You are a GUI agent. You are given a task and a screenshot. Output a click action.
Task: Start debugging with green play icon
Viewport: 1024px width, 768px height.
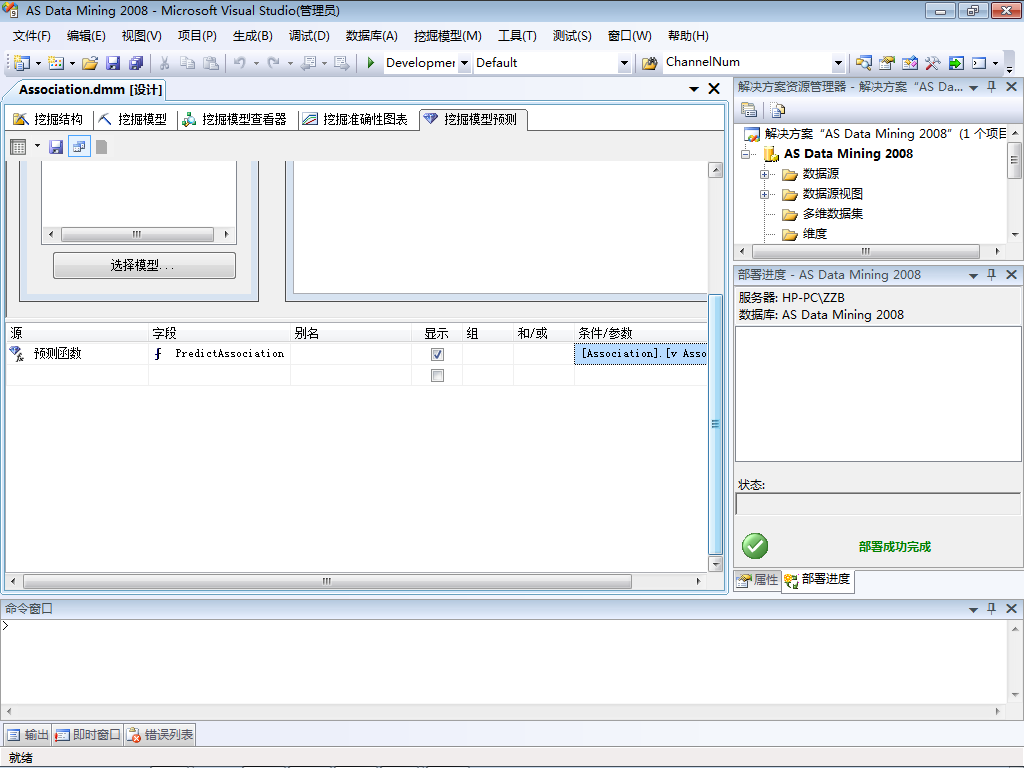(x=370, y=63)
